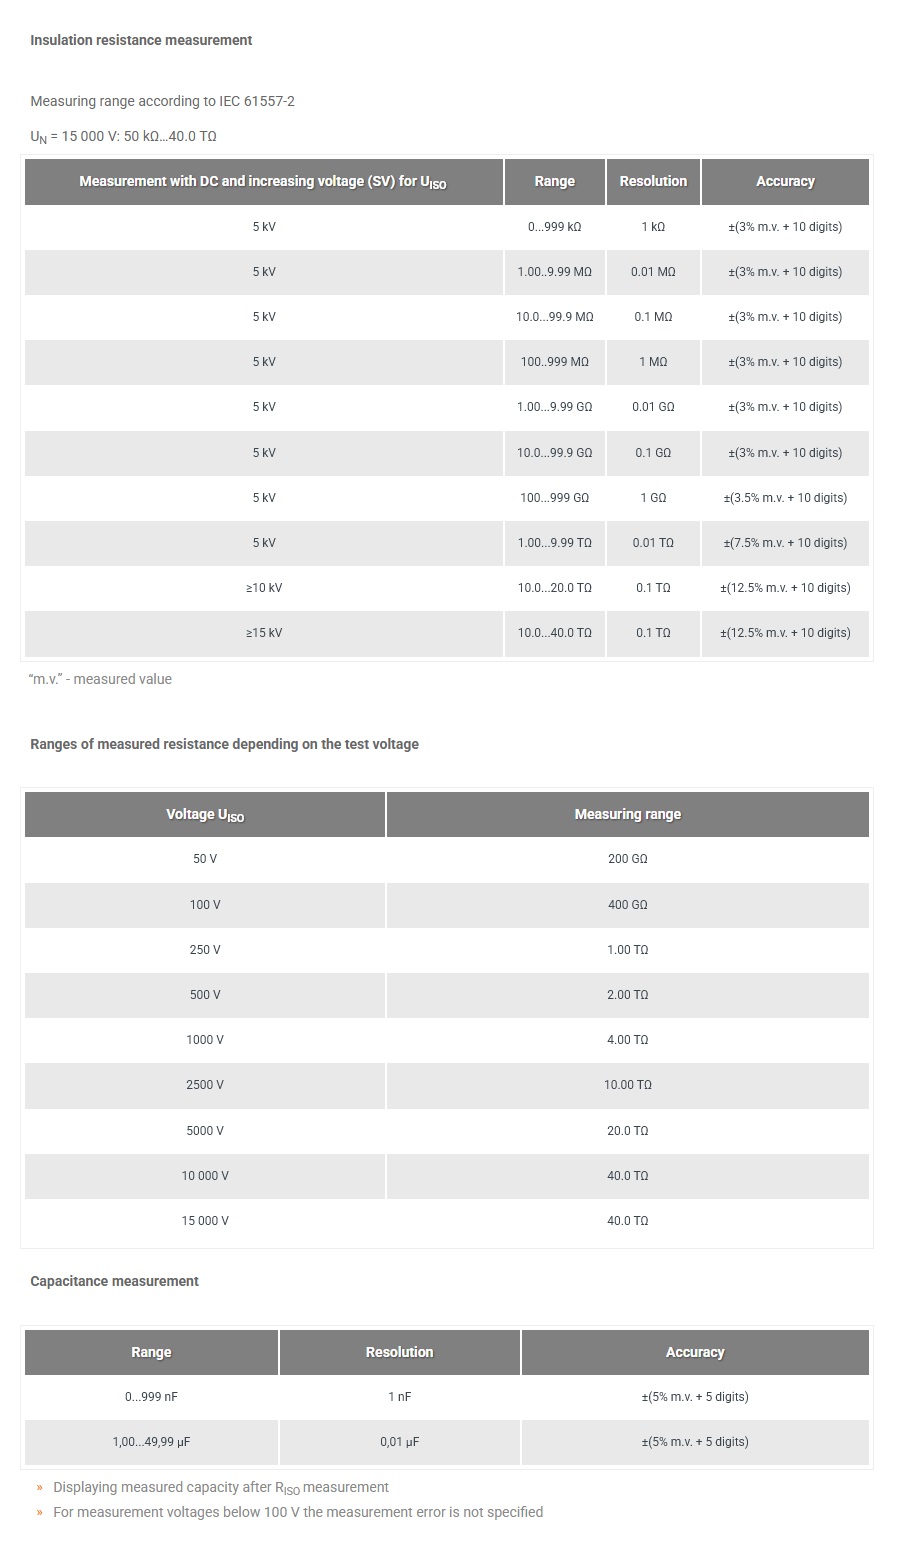The width and height of the screenshot is (905, 1561).
Task: Select the 0,01 µF resolution cell
Action: (x=399, y=1442)
